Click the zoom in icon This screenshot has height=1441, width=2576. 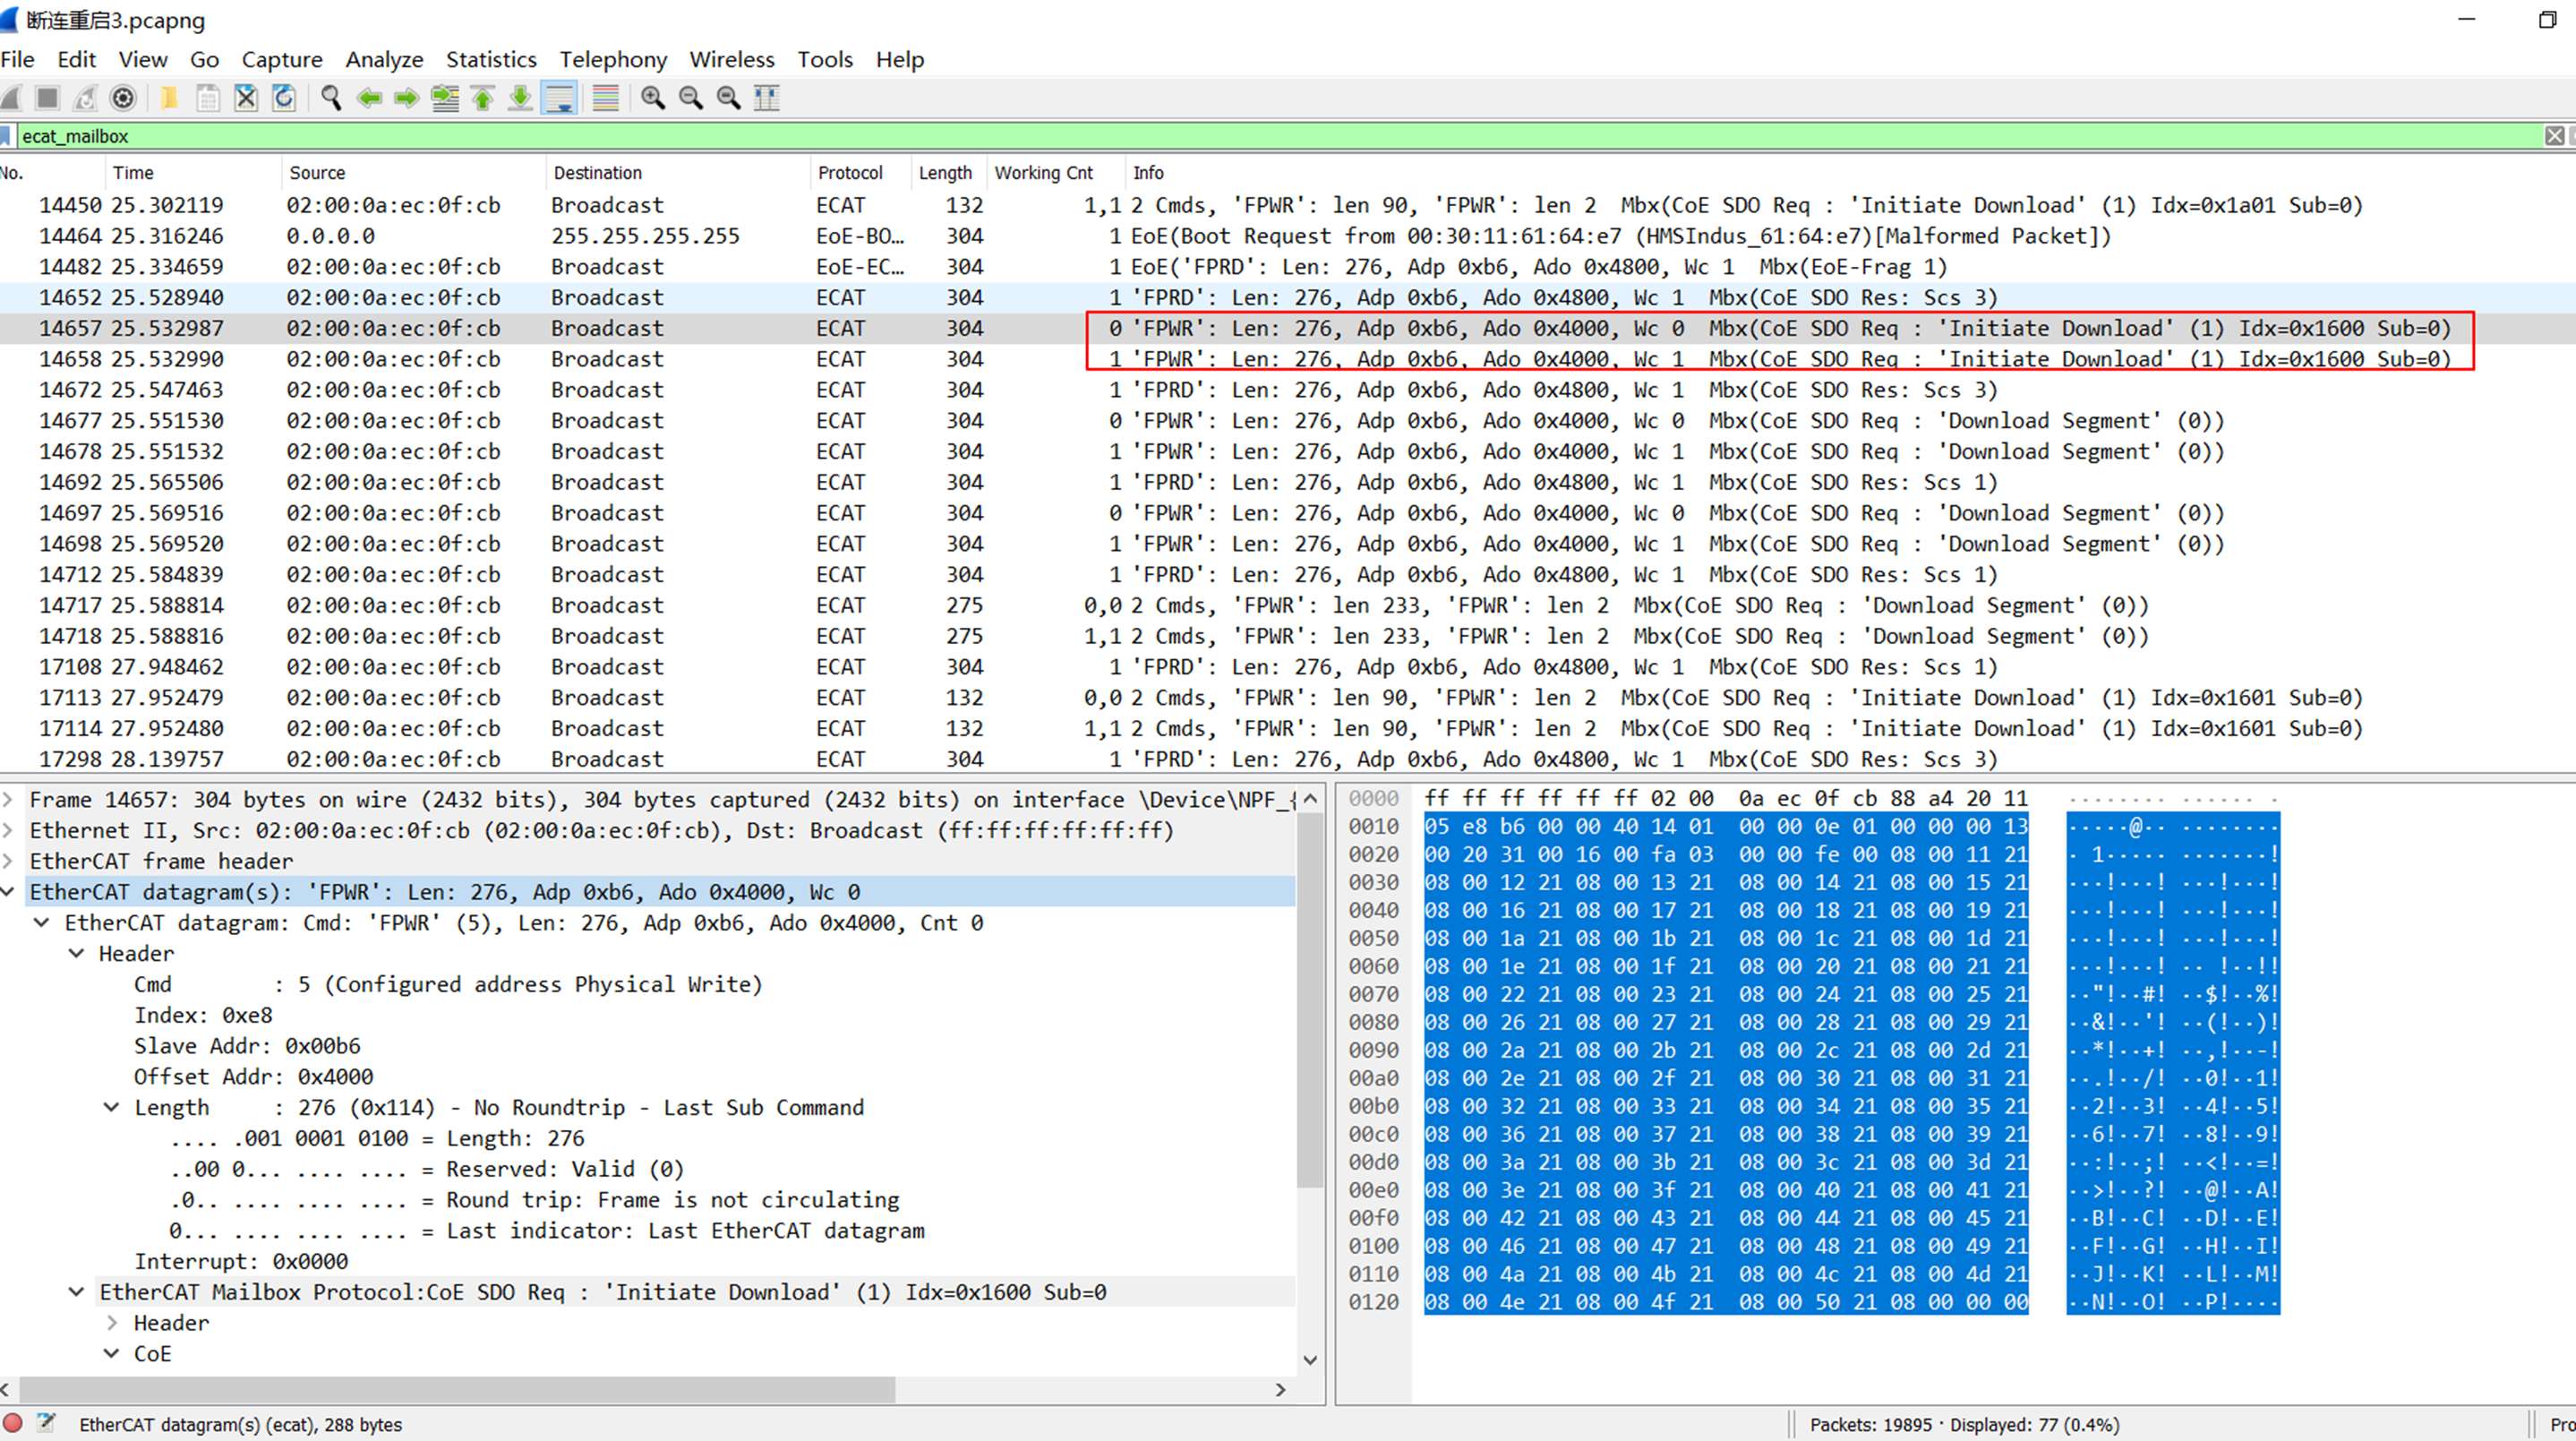(x=653, y=98)
